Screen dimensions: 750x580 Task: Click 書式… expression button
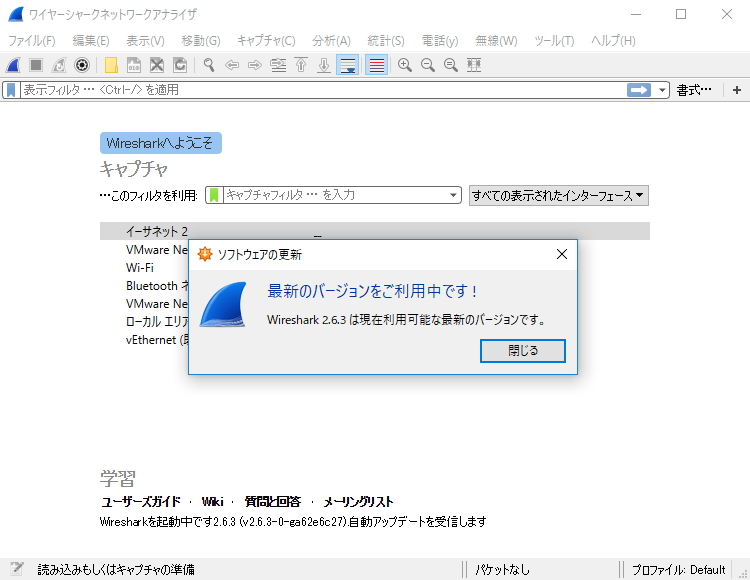pyautogui.click(x=694, y=90)
